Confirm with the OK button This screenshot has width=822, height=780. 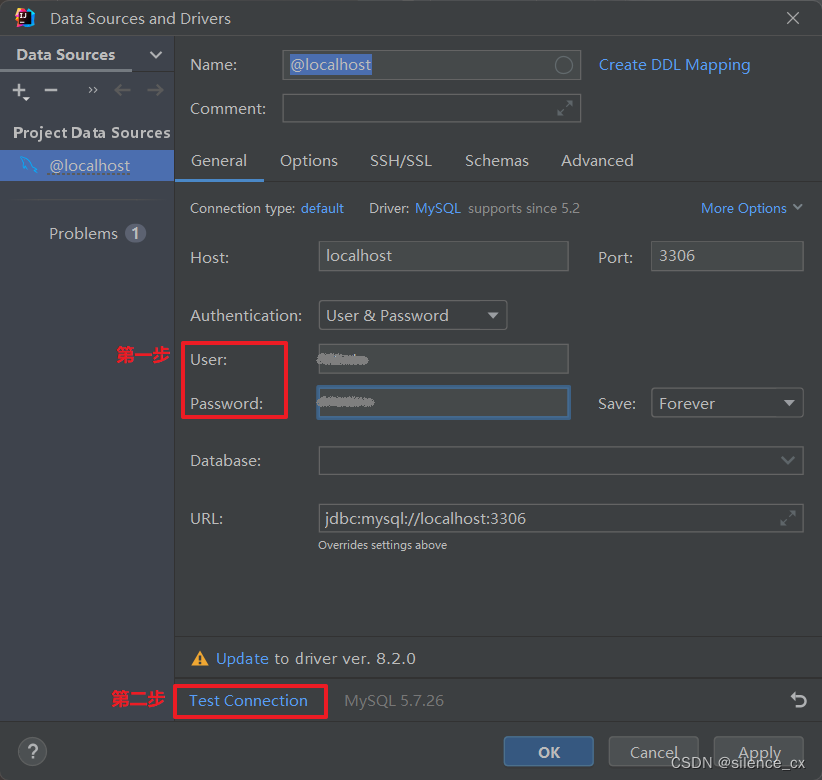548,751
